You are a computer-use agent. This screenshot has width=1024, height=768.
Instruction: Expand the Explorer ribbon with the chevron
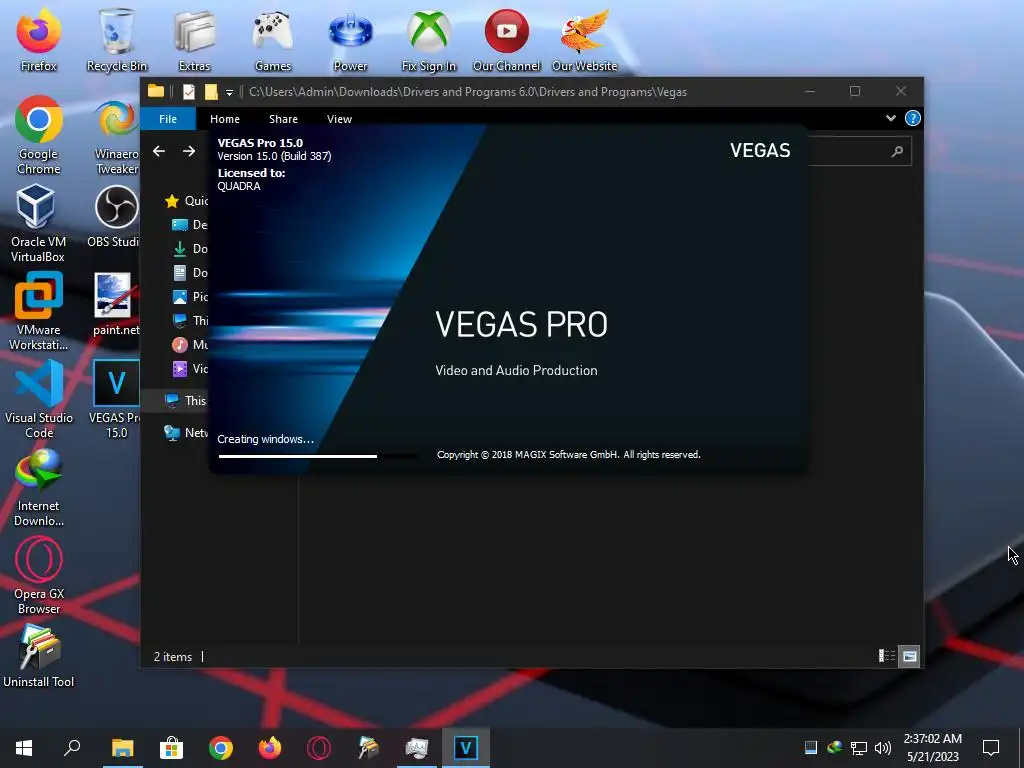891,118
